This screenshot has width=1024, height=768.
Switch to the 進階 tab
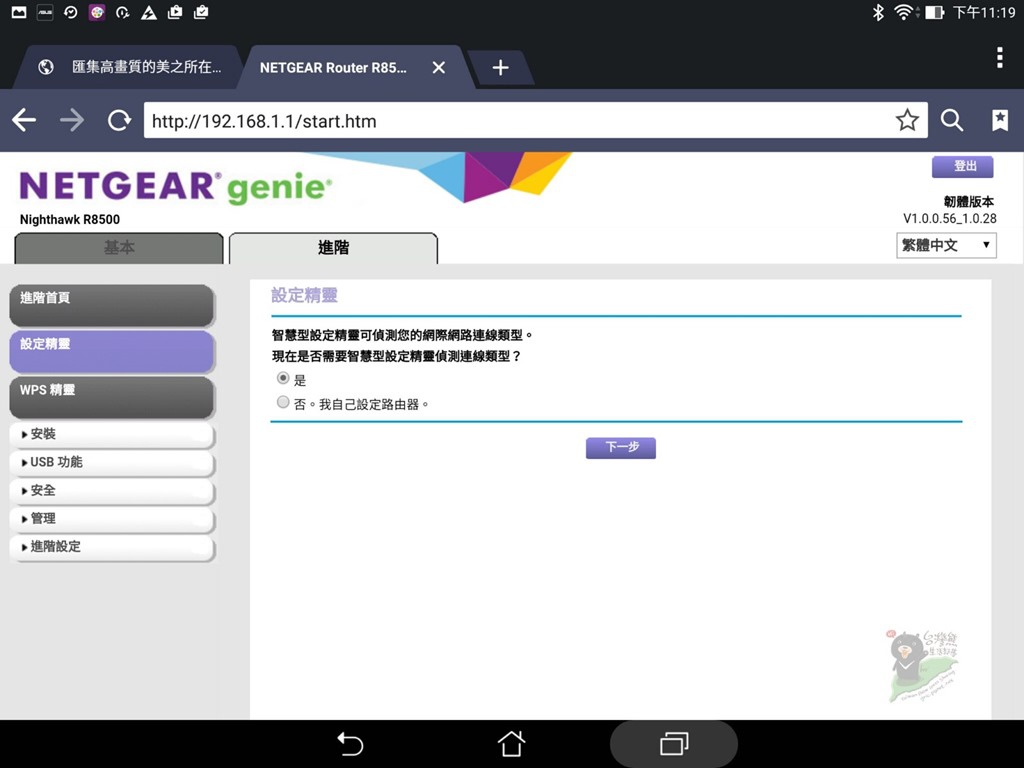[333, 248]
